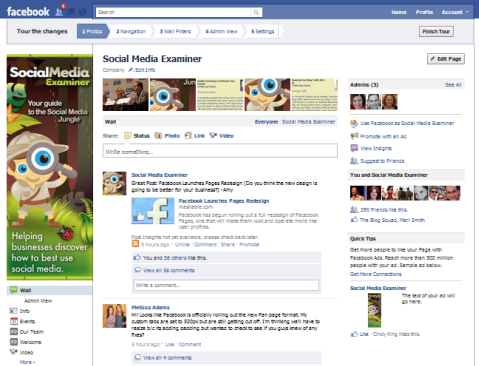The height and width of the screenshot is (366, 479).
Task: Select the Photo share option
Action: [x=167, y=136]
